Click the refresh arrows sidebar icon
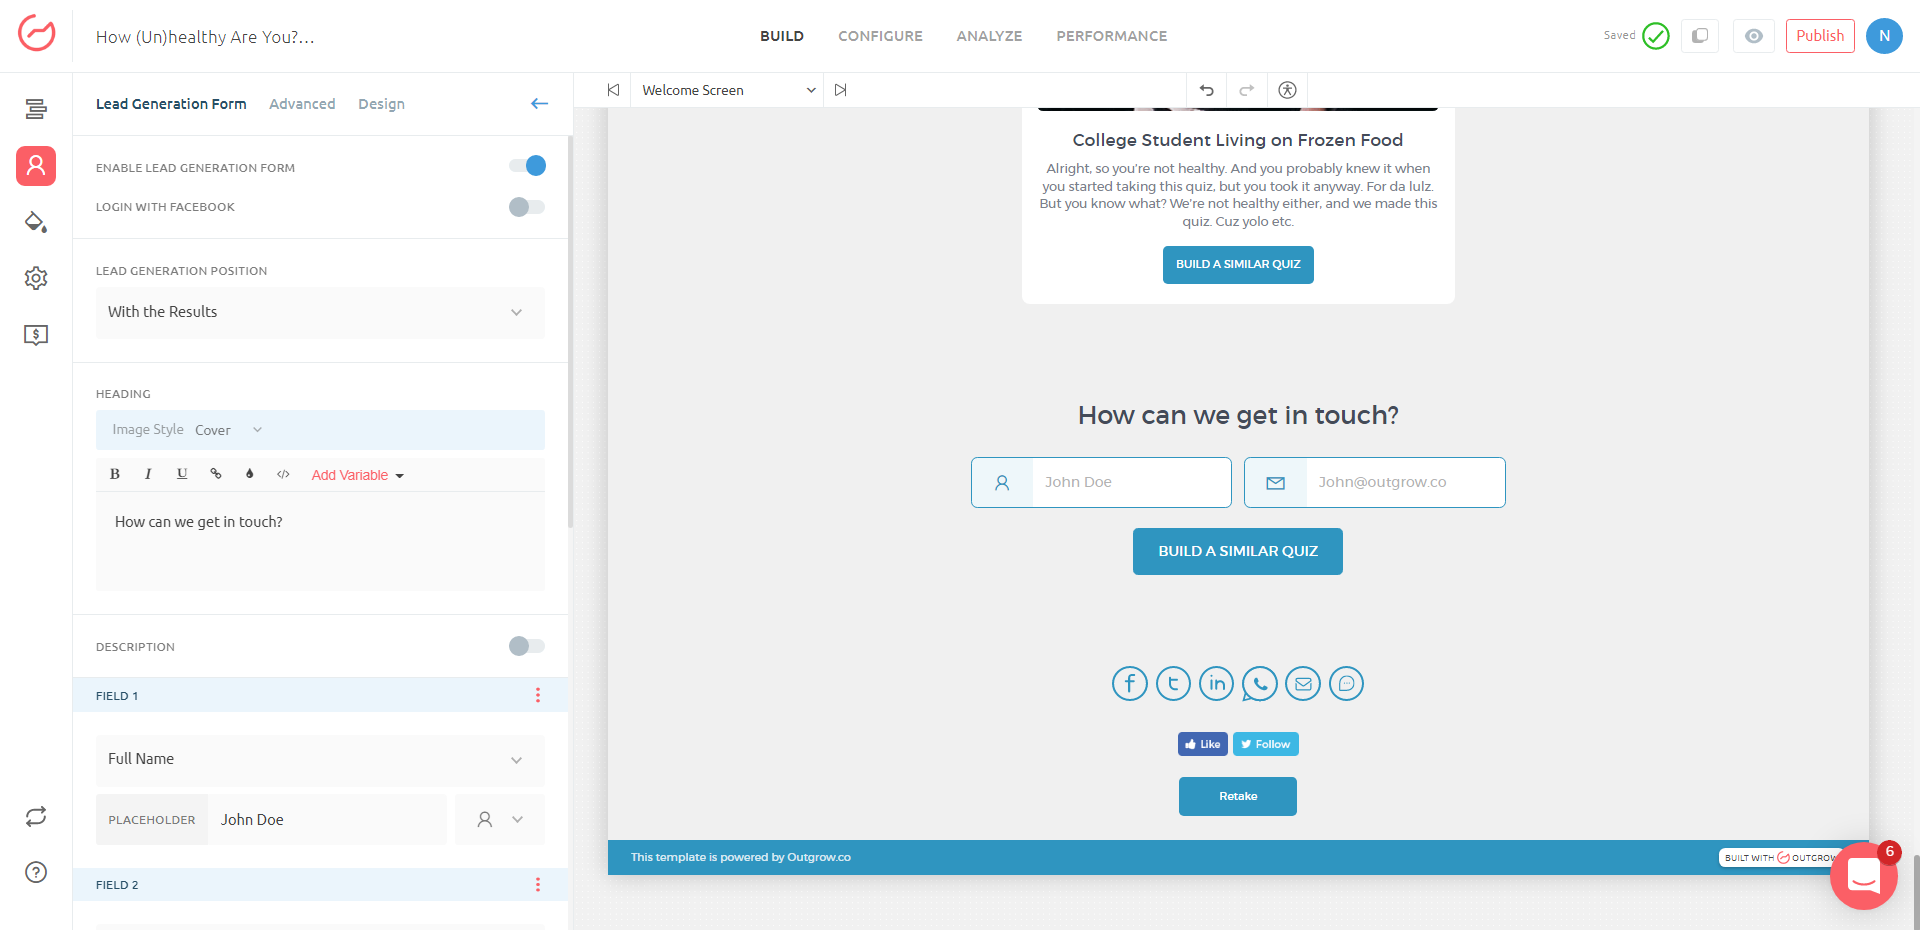Viewport: 1920px width, 930px height. point(36,817)
